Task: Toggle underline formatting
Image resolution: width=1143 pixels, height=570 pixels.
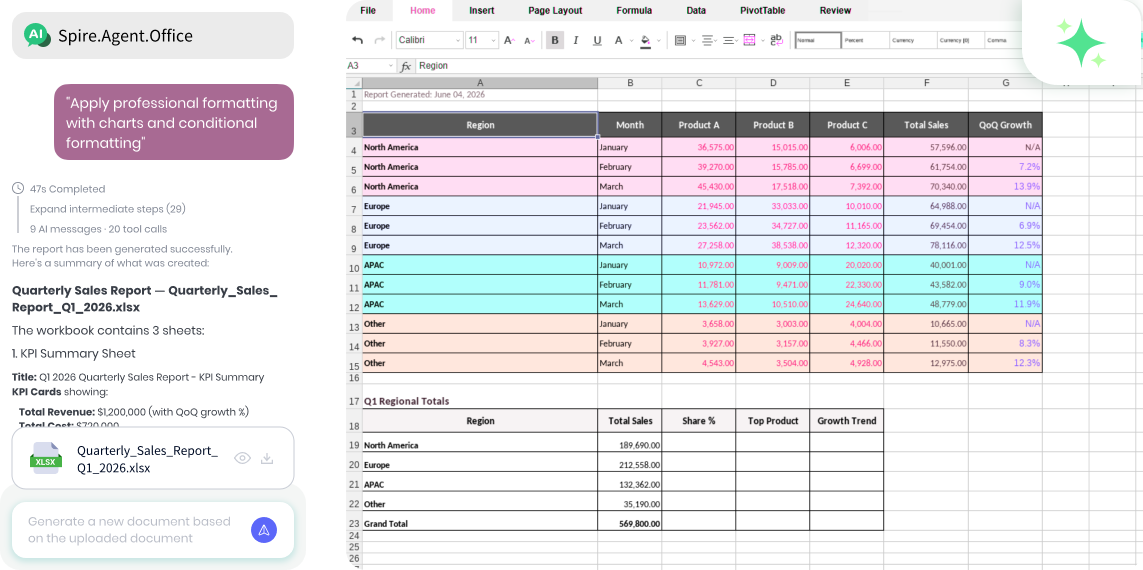Action: [x=597, y=41]
